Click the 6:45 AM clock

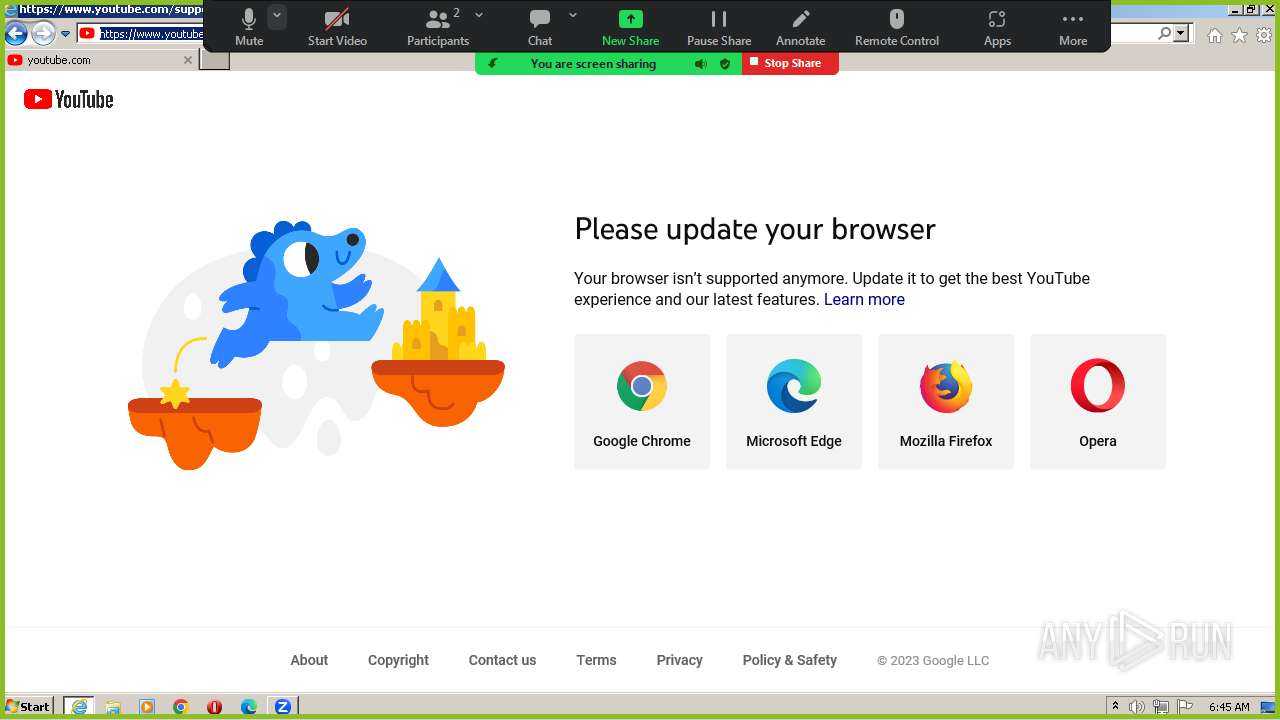tap(1229, 707)
